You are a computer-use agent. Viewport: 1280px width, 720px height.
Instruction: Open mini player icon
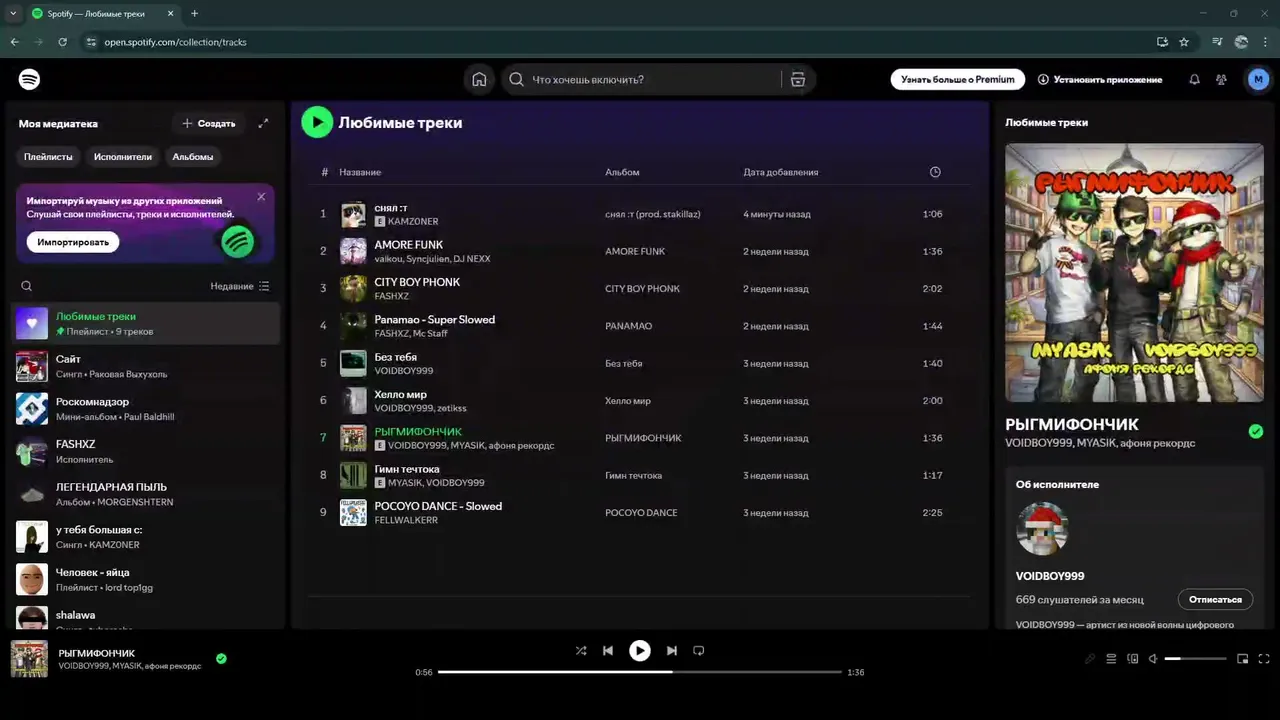1243,659
